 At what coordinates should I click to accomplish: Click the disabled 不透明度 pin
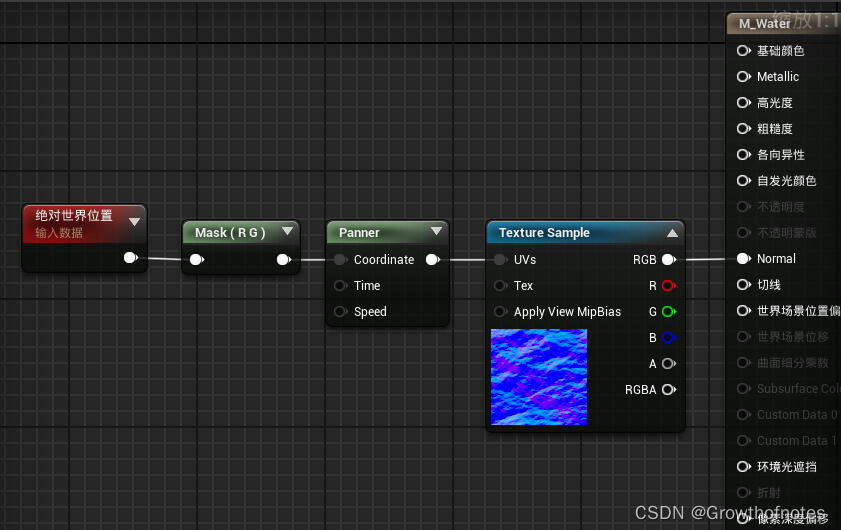click(743, 207)
